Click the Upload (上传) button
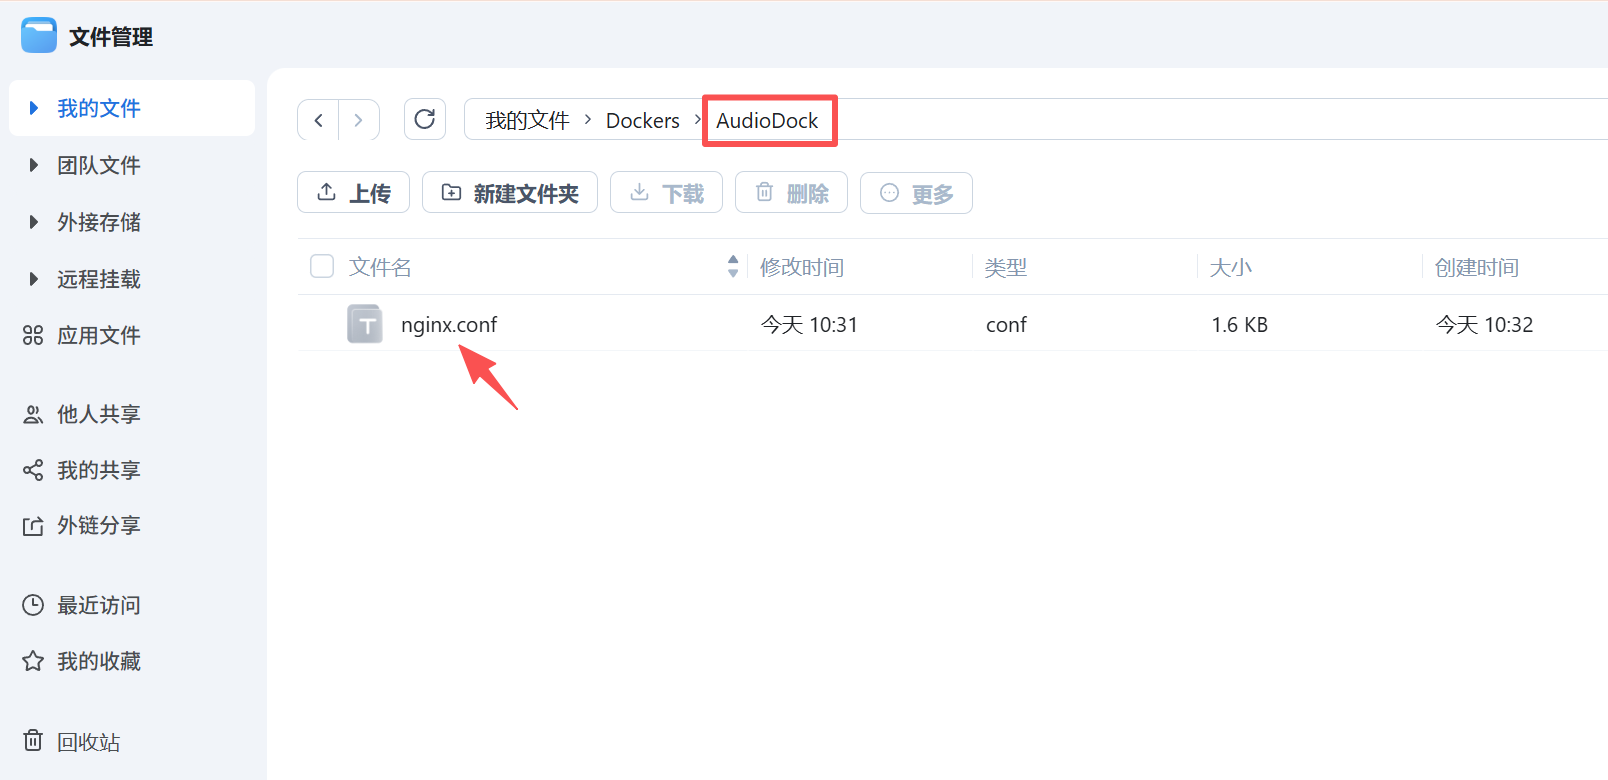Screen dimensions: 1608x780 [x=353, y=192]
